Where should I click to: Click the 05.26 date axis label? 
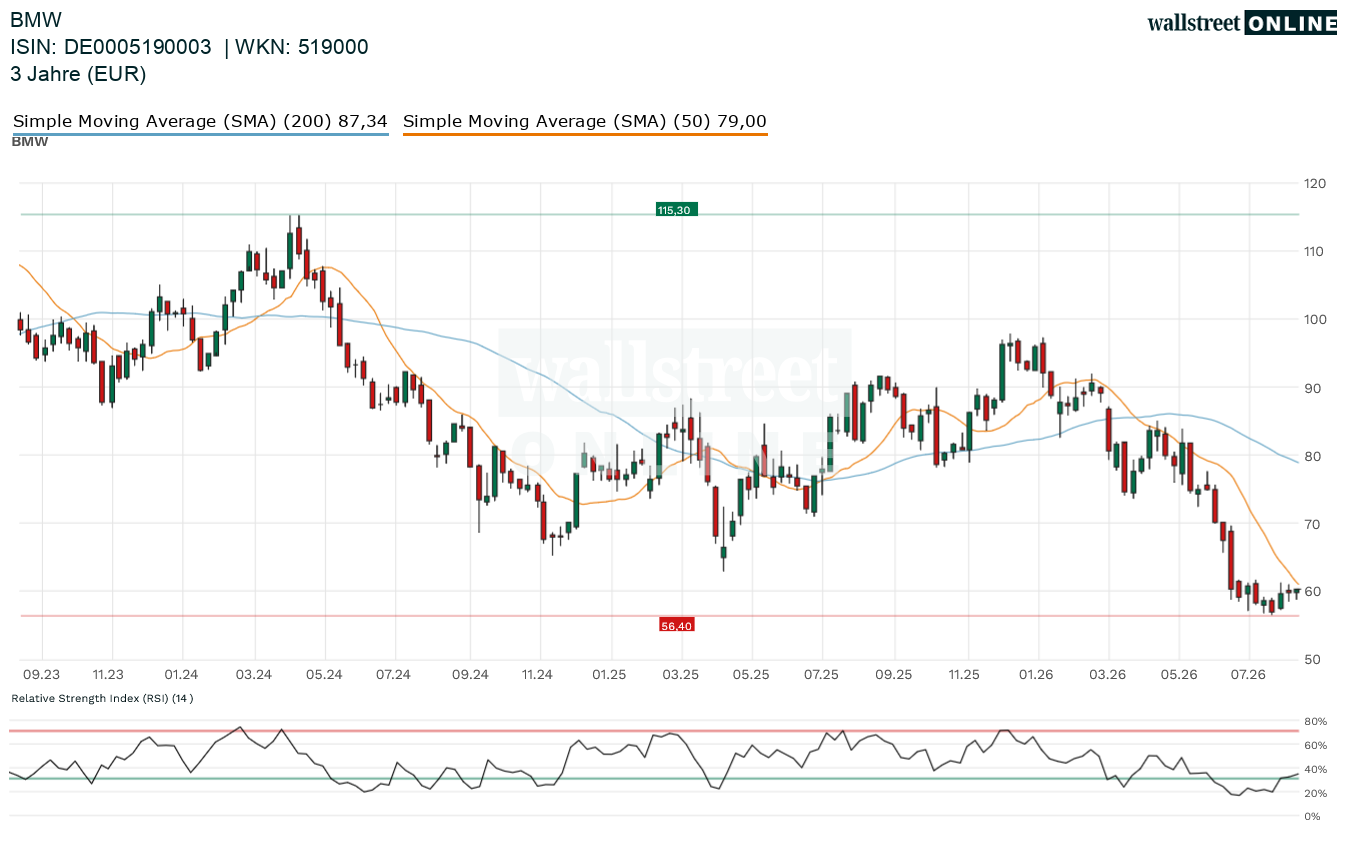point(1178,675)
